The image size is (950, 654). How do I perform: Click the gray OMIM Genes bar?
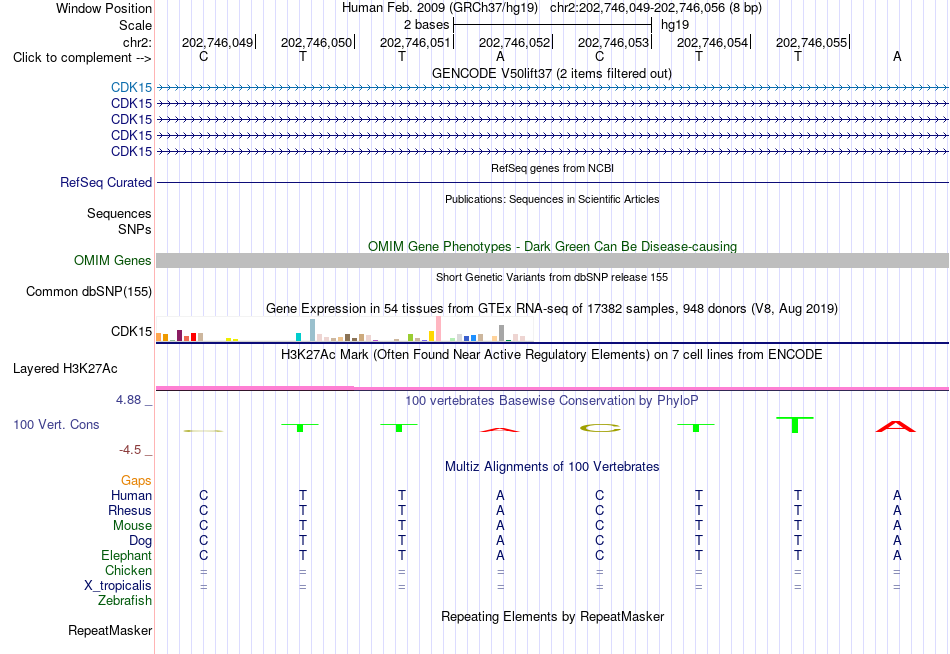[x=552, y=261]
